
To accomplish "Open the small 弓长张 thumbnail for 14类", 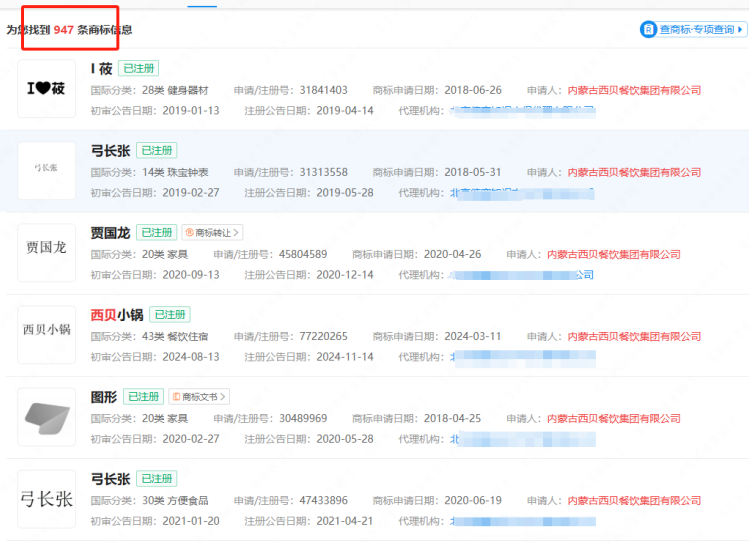I will tap(46, 170).
